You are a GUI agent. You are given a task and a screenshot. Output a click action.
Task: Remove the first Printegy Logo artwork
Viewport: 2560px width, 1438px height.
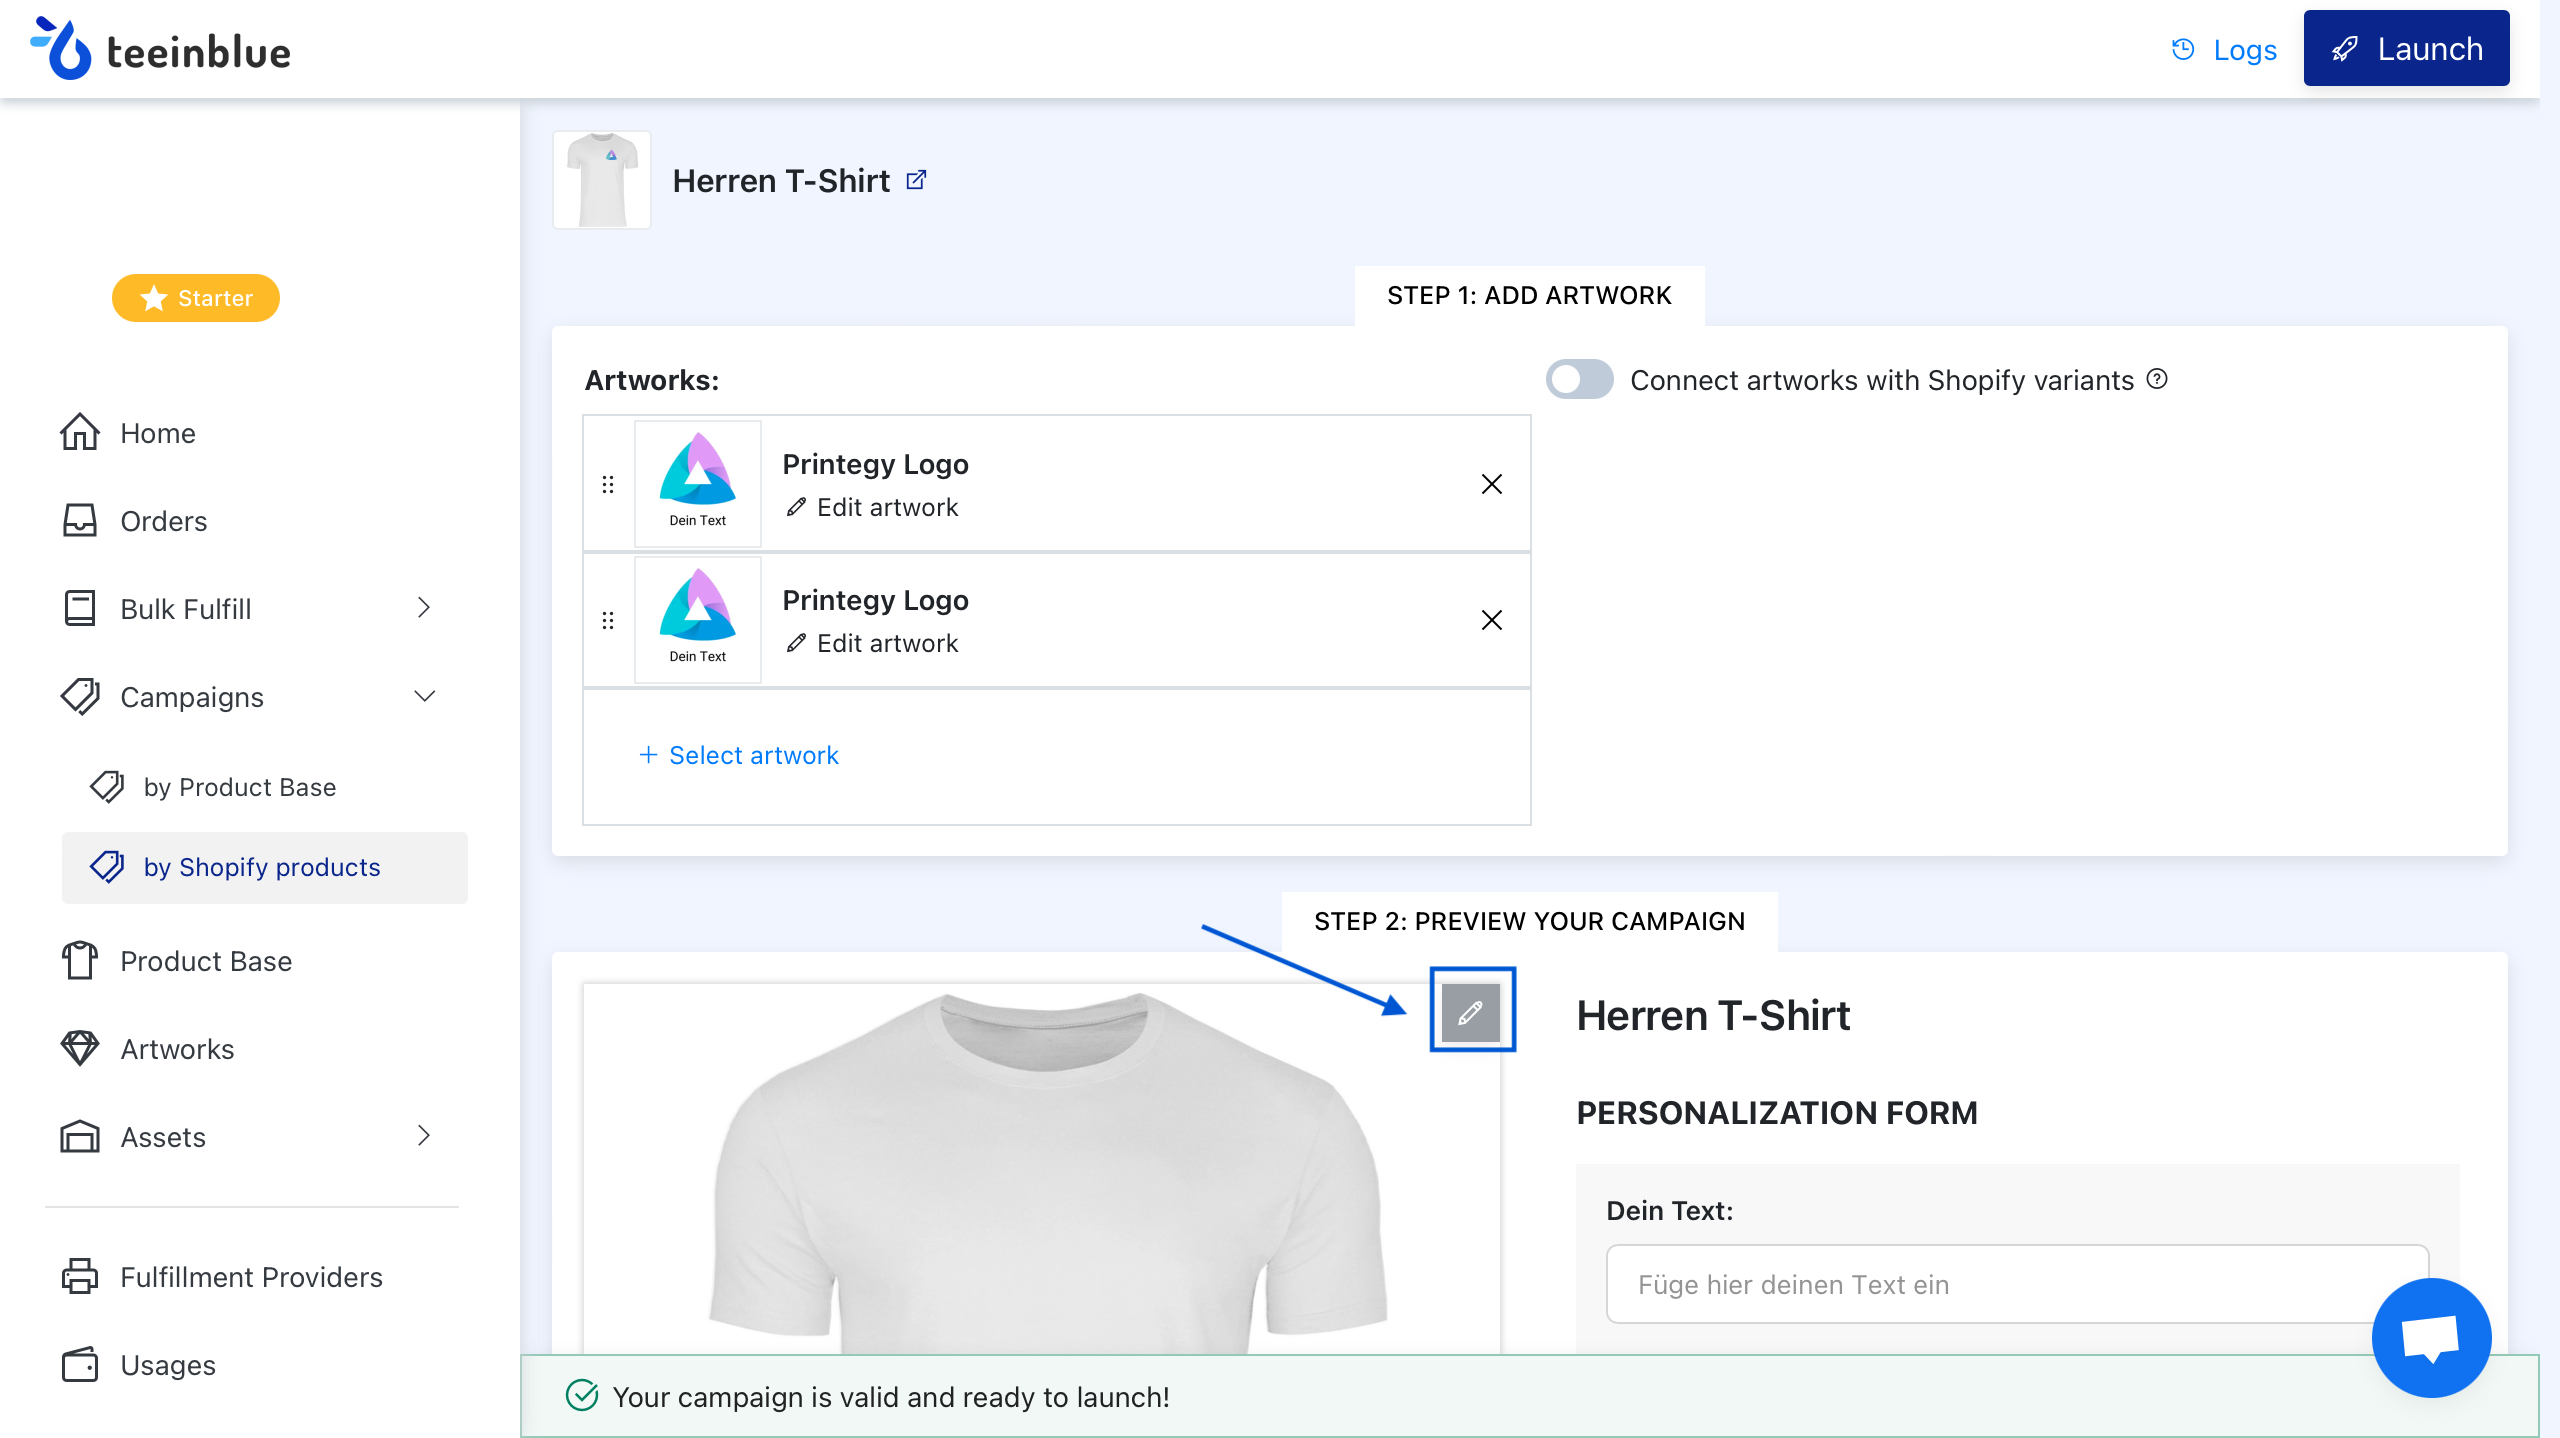coord(1492,484)
